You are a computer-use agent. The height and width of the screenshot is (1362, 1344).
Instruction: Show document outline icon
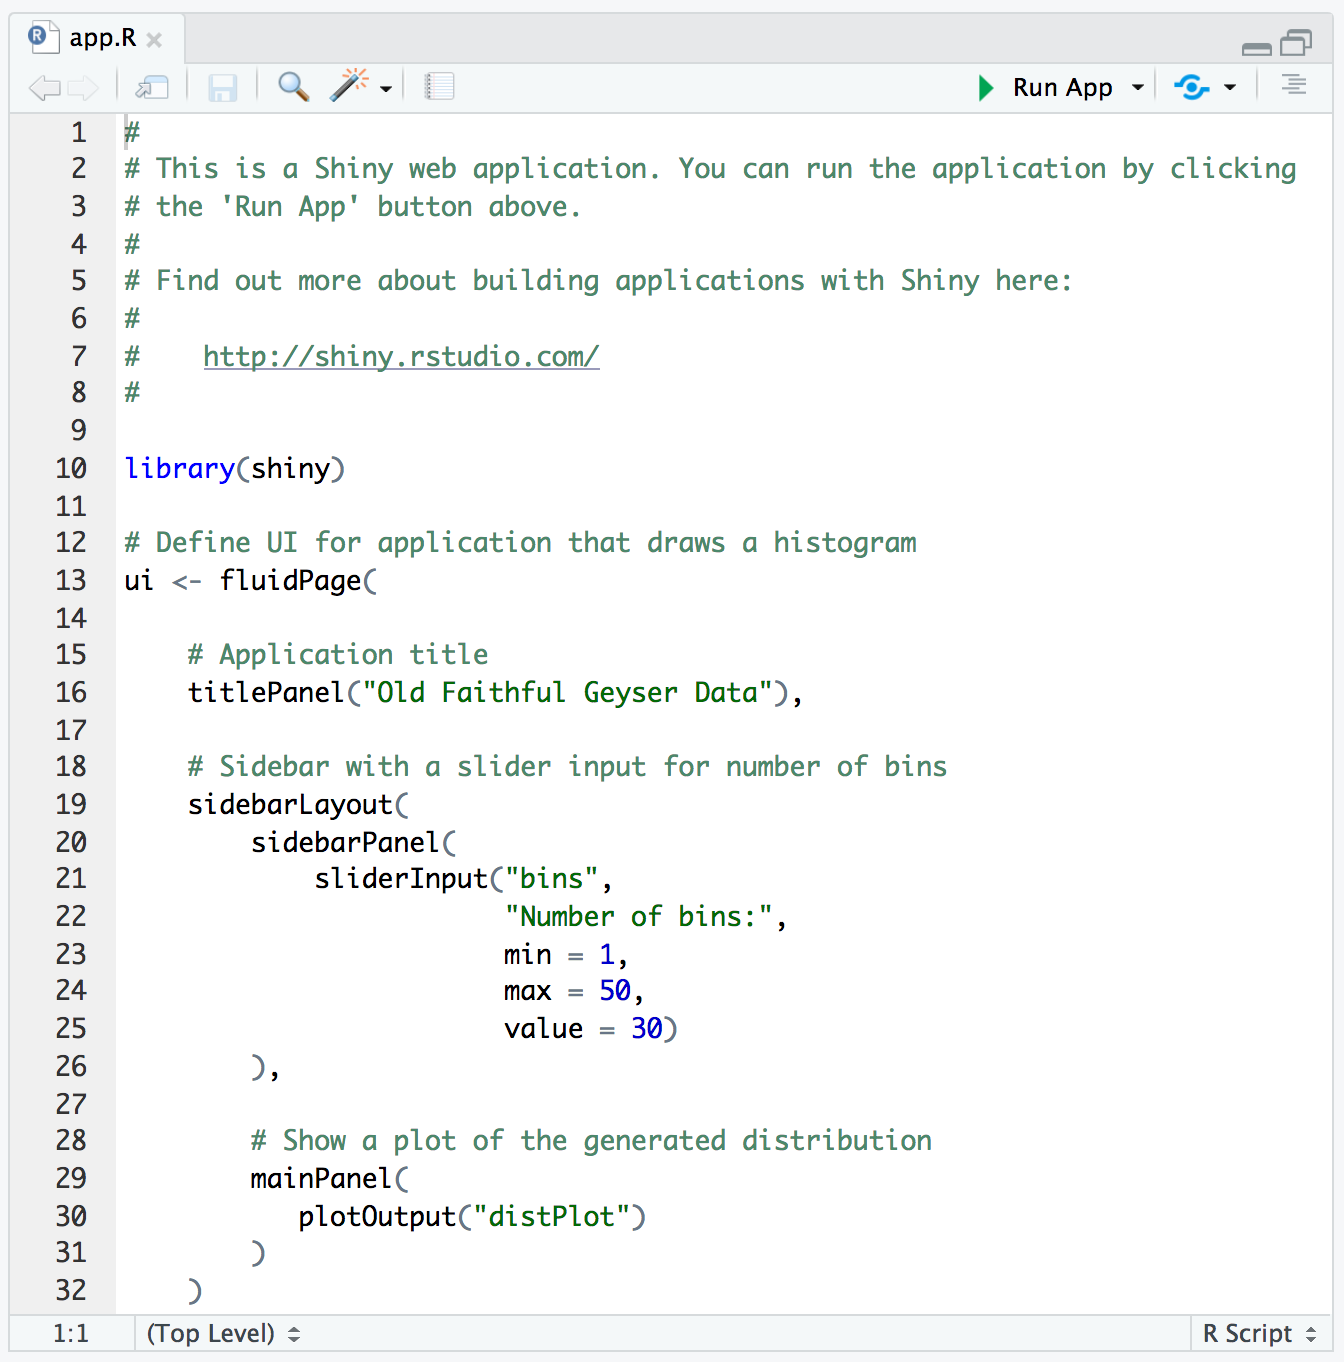[x=1294, y=86]
